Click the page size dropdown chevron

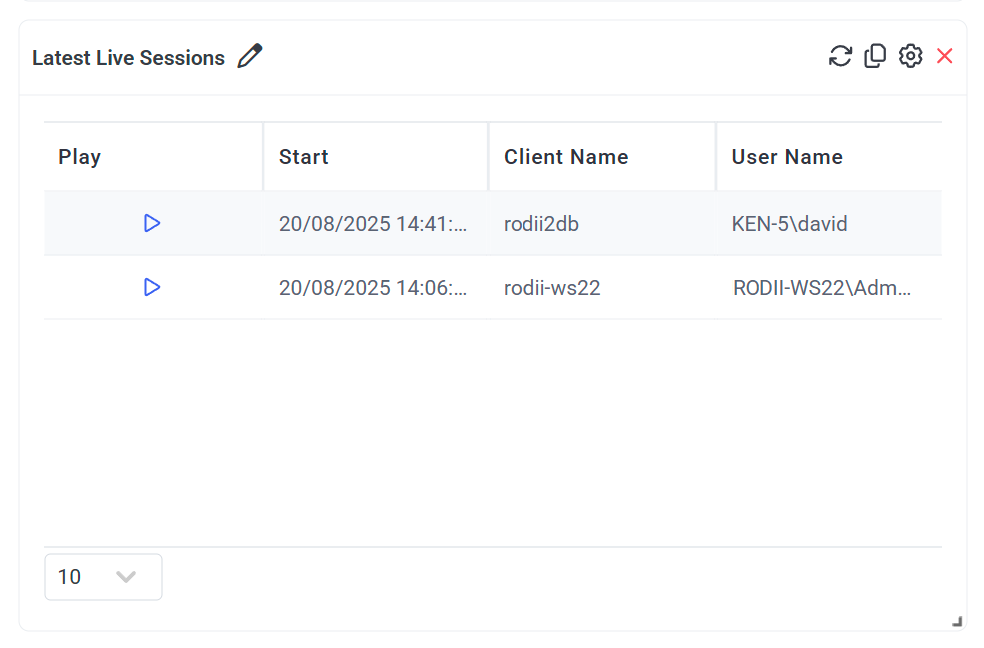tap(126, 577)
